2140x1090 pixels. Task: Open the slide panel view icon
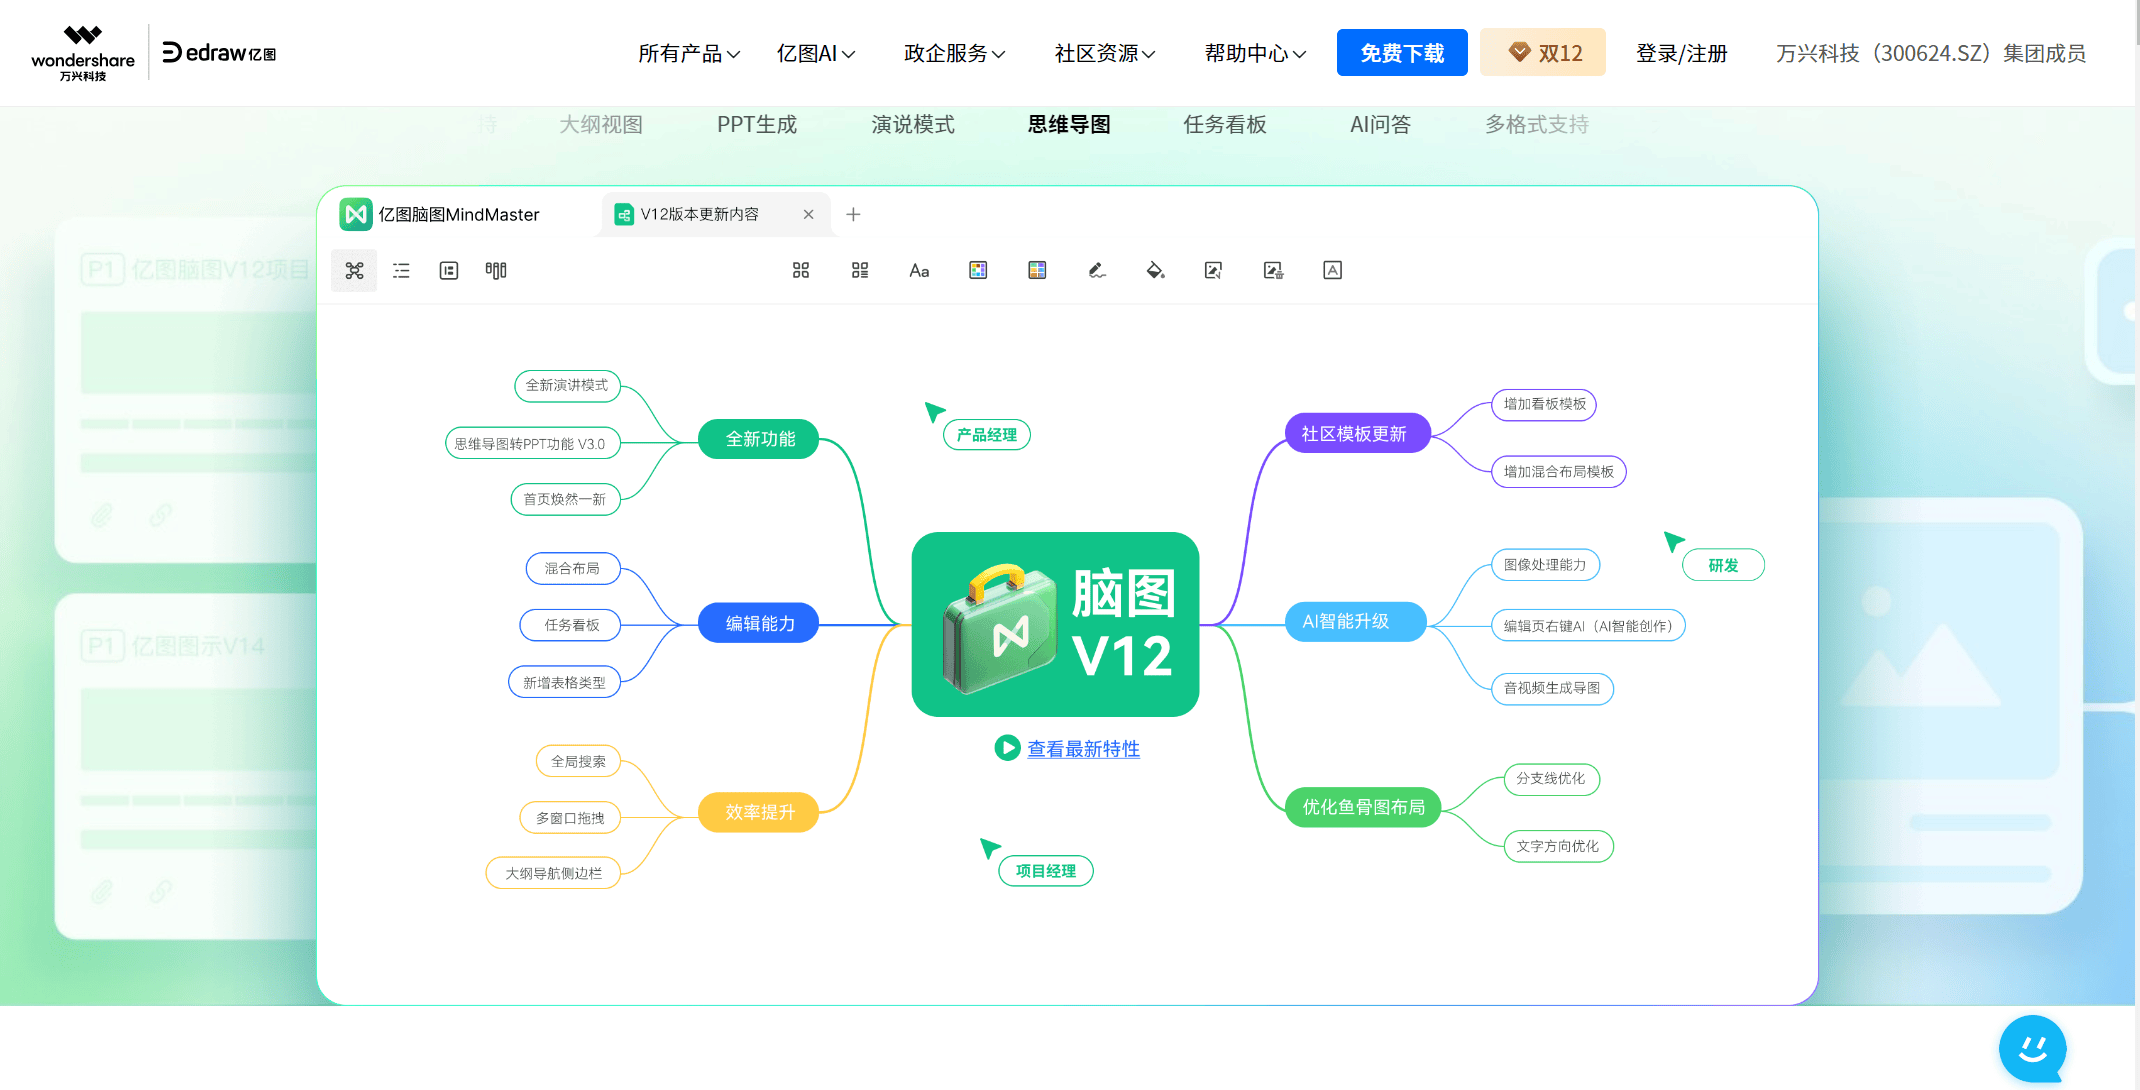pyautogui.click(x=449, y=271)
